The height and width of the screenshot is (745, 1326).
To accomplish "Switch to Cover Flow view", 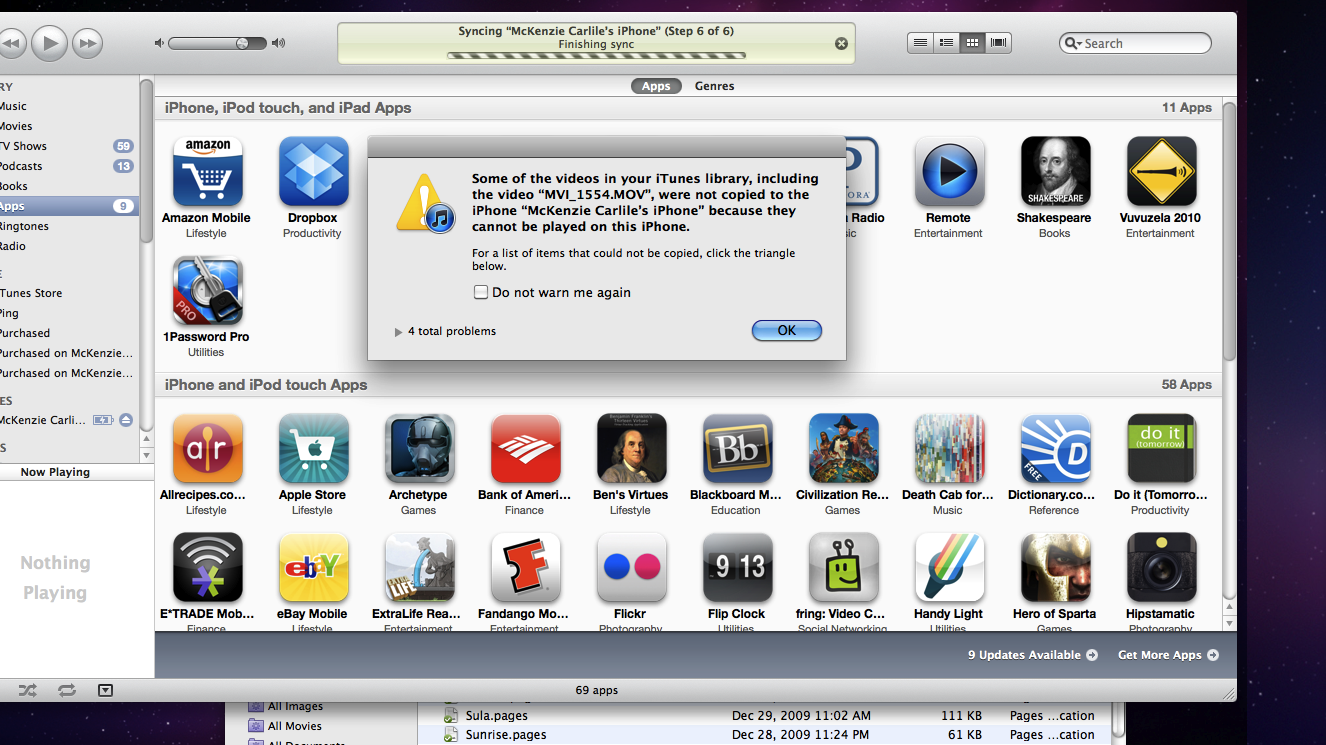I will (x=998, y=43).
